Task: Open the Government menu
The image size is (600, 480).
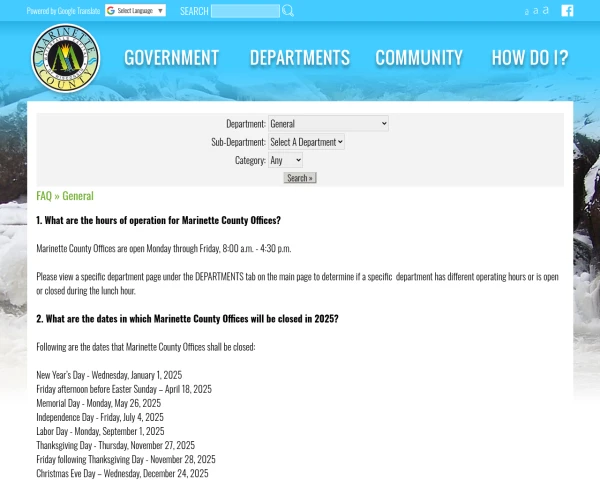Action: [x=171, y=58]
